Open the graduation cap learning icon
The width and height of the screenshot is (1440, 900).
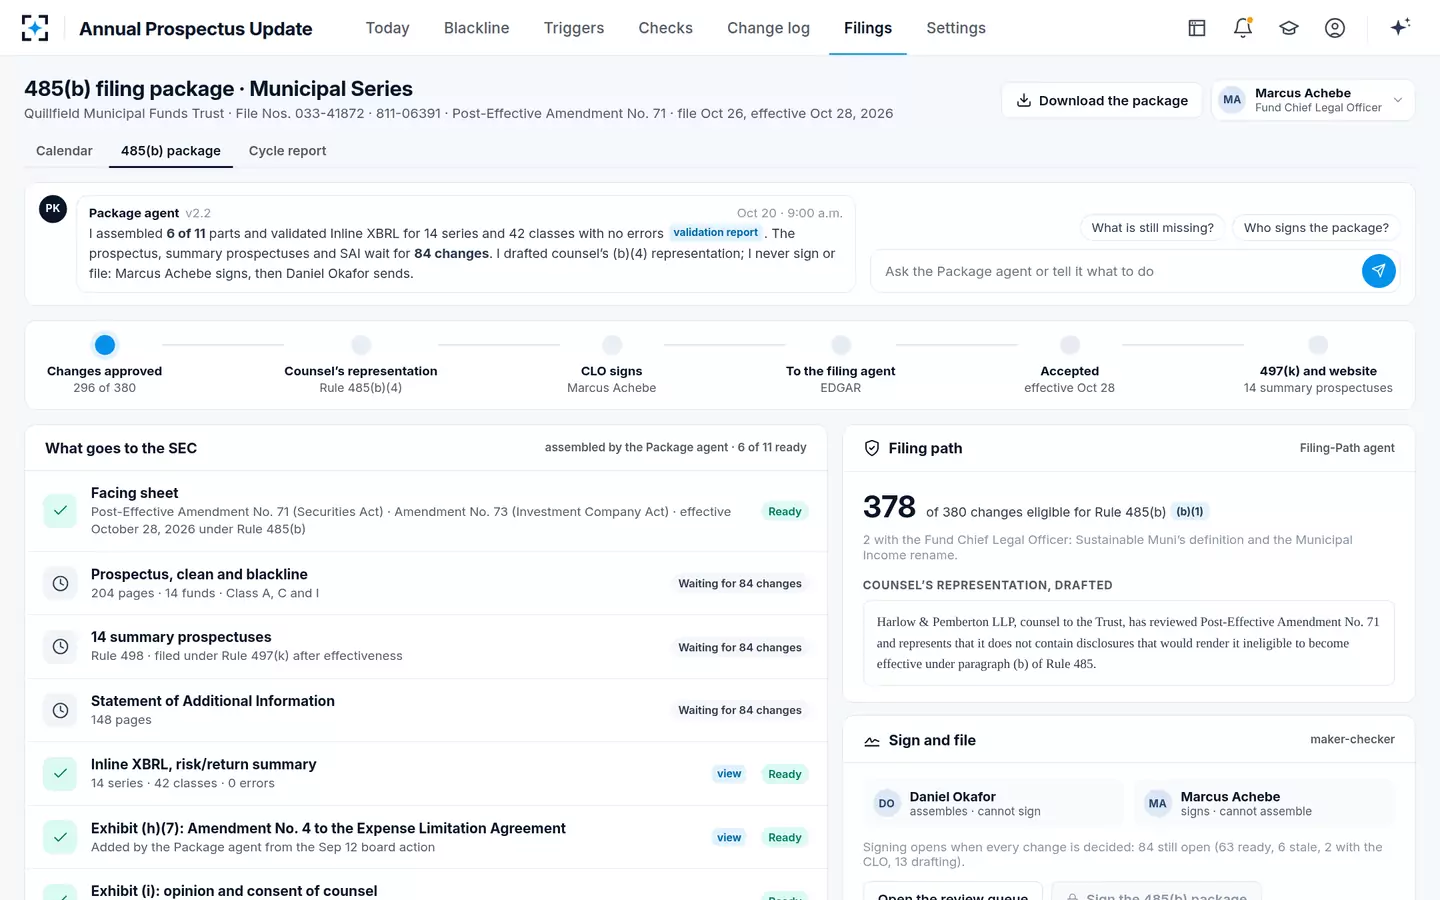coord(1289,28)
